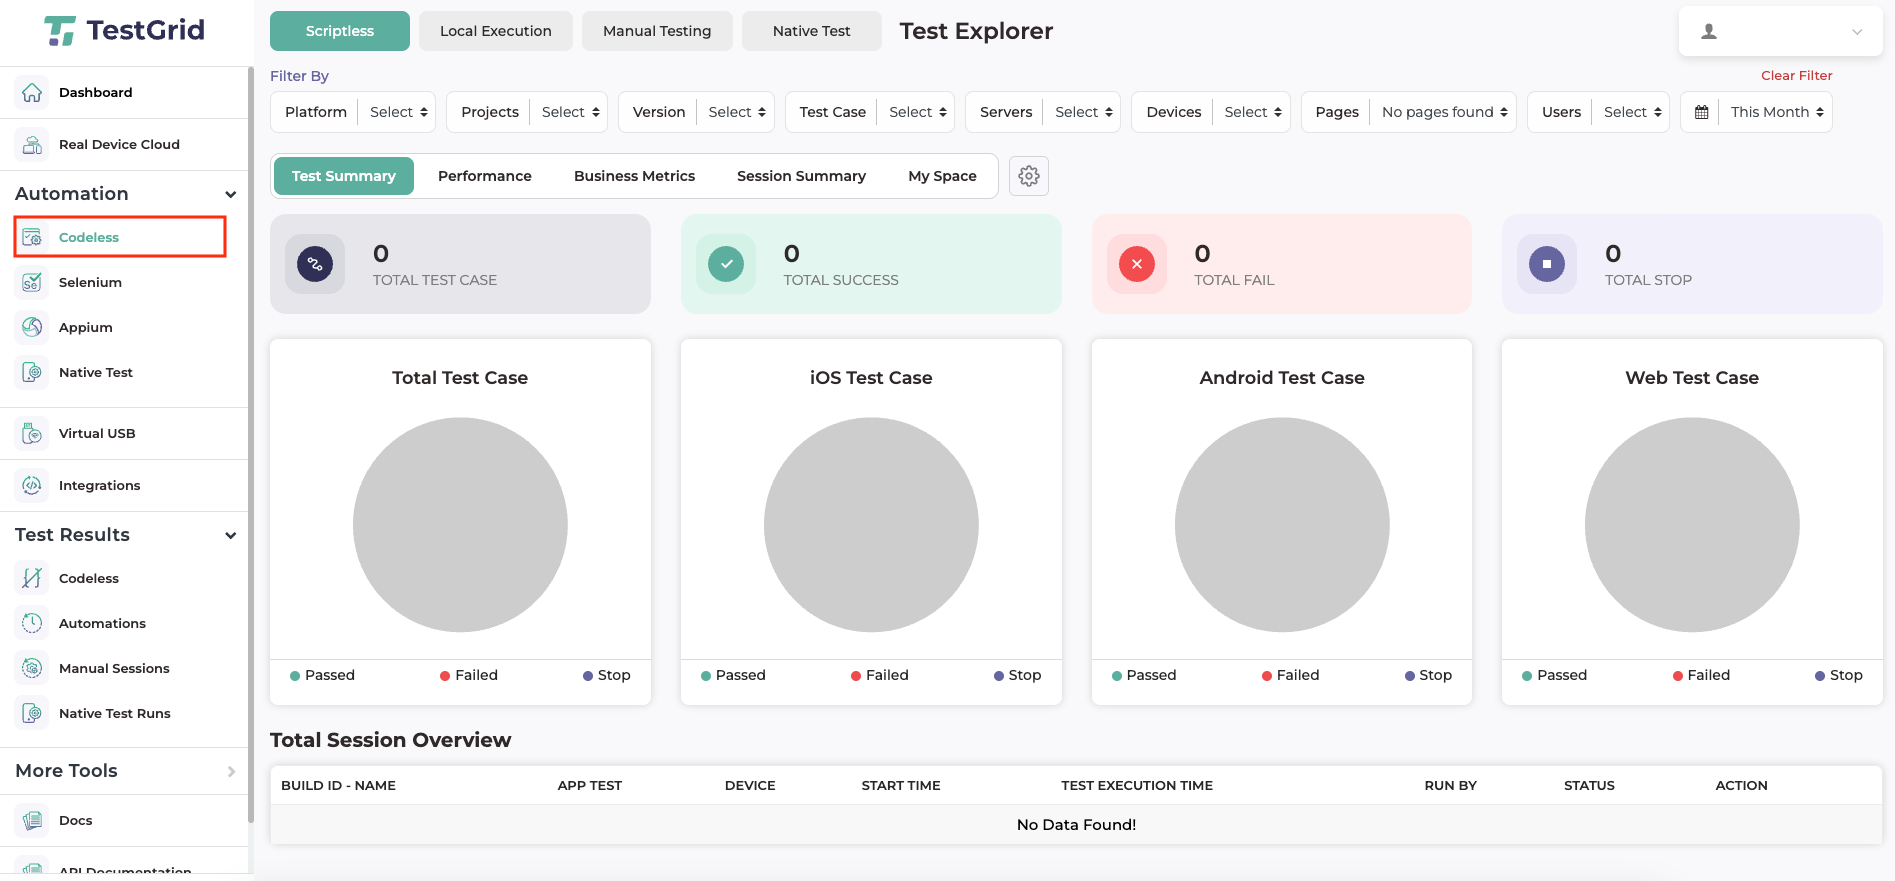
Task: Click the Local Execution button
Action: [x=495, y=32]
